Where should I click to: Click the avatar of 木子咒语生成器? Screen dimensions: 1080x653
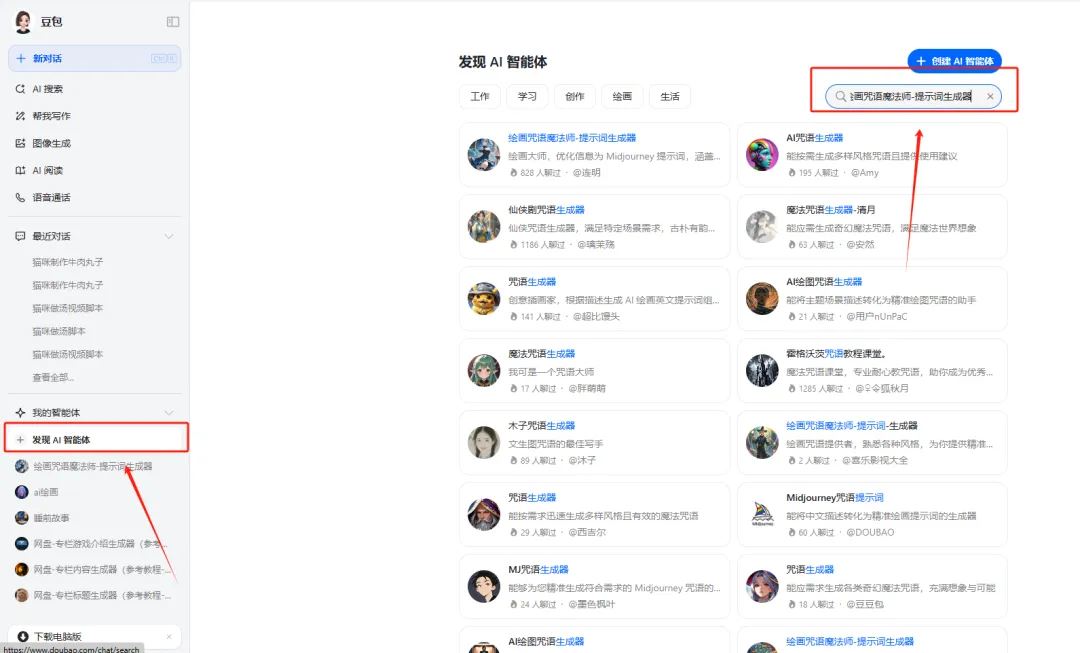[484, 443]
